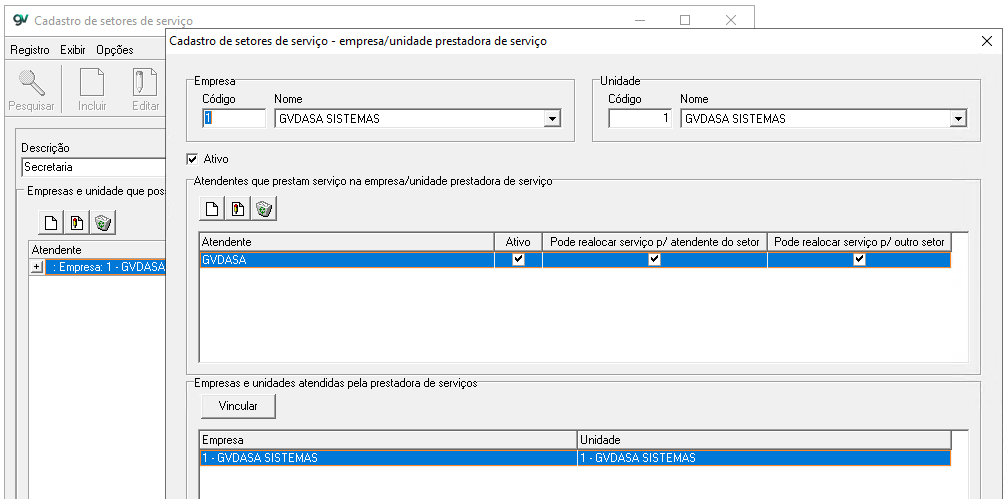Edit atendente with the document-pencil icon in dialog
The width and height of the screenshot is (1008, 499).
237,208
